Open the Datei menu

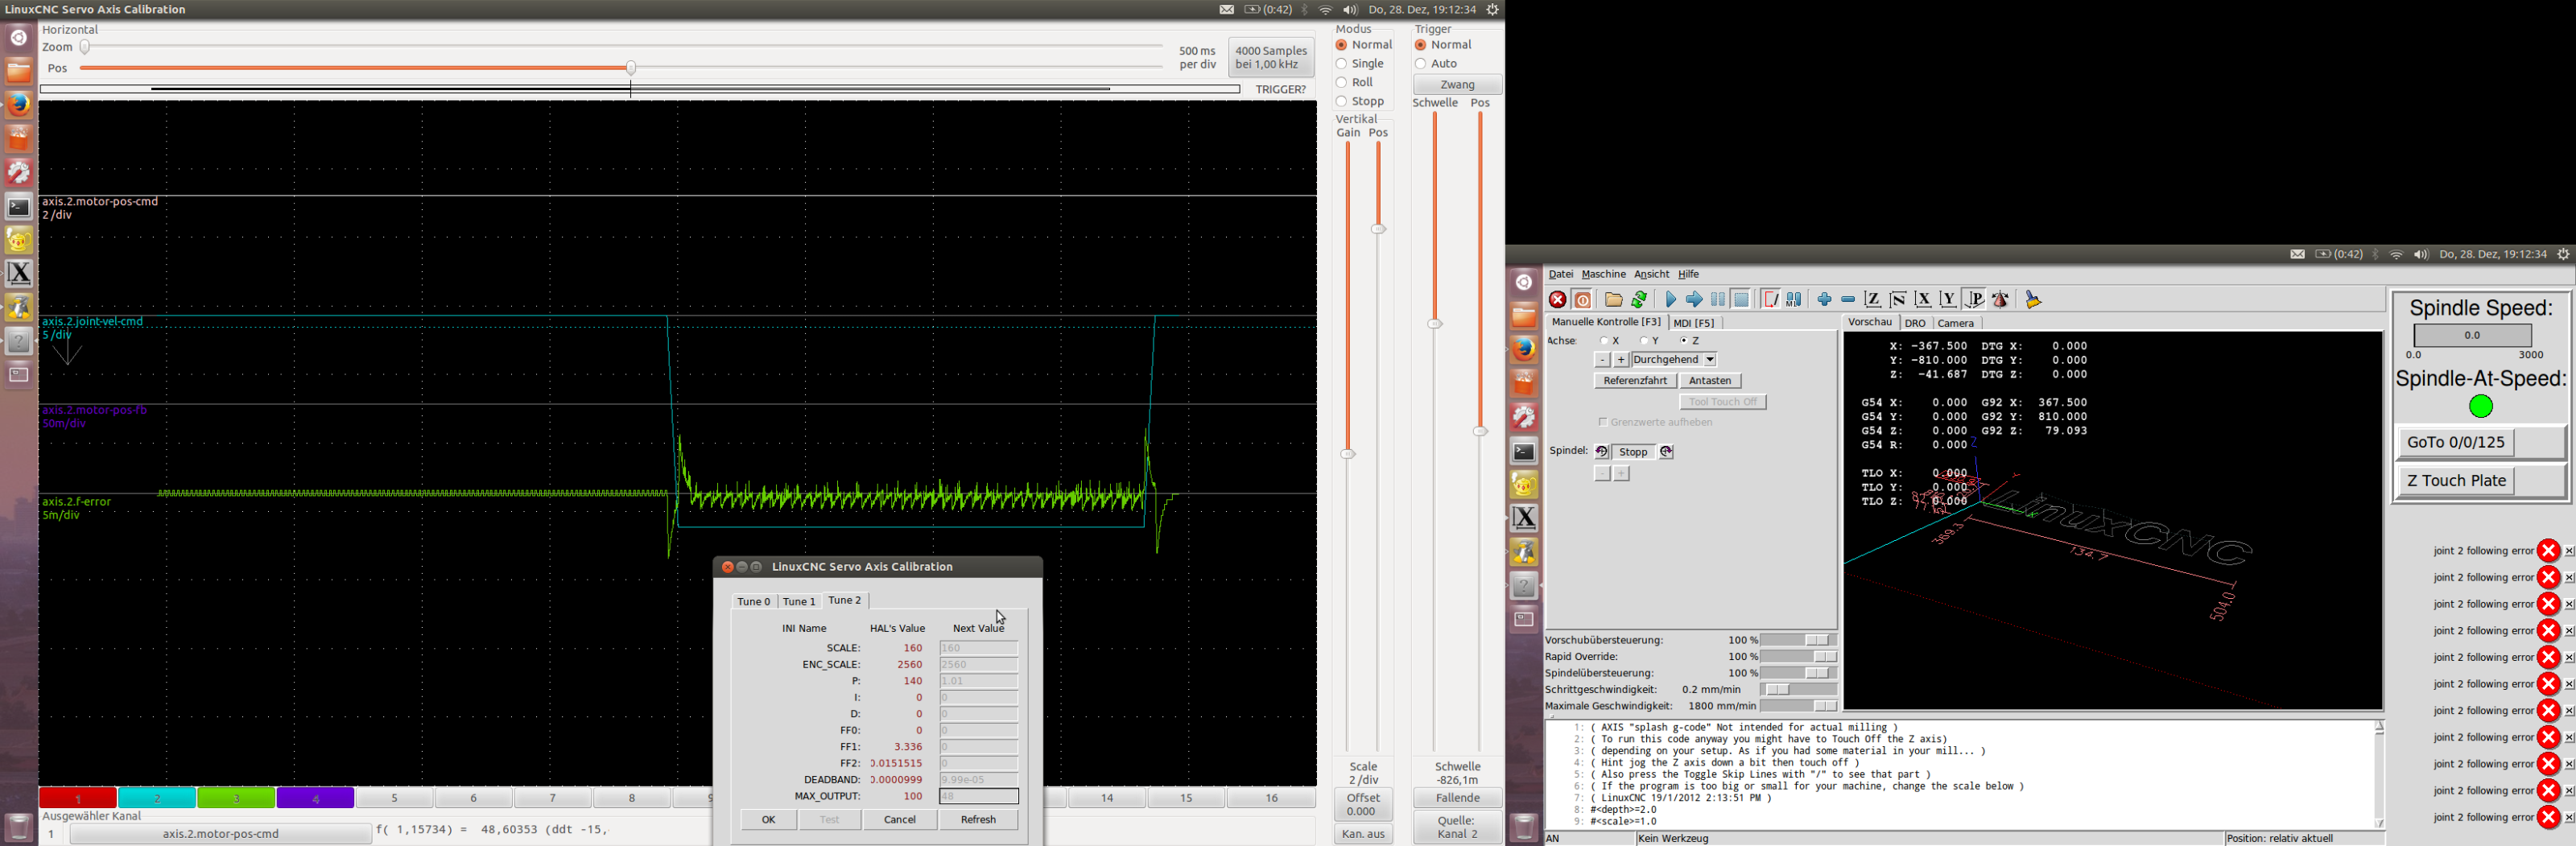(1561, 274)
